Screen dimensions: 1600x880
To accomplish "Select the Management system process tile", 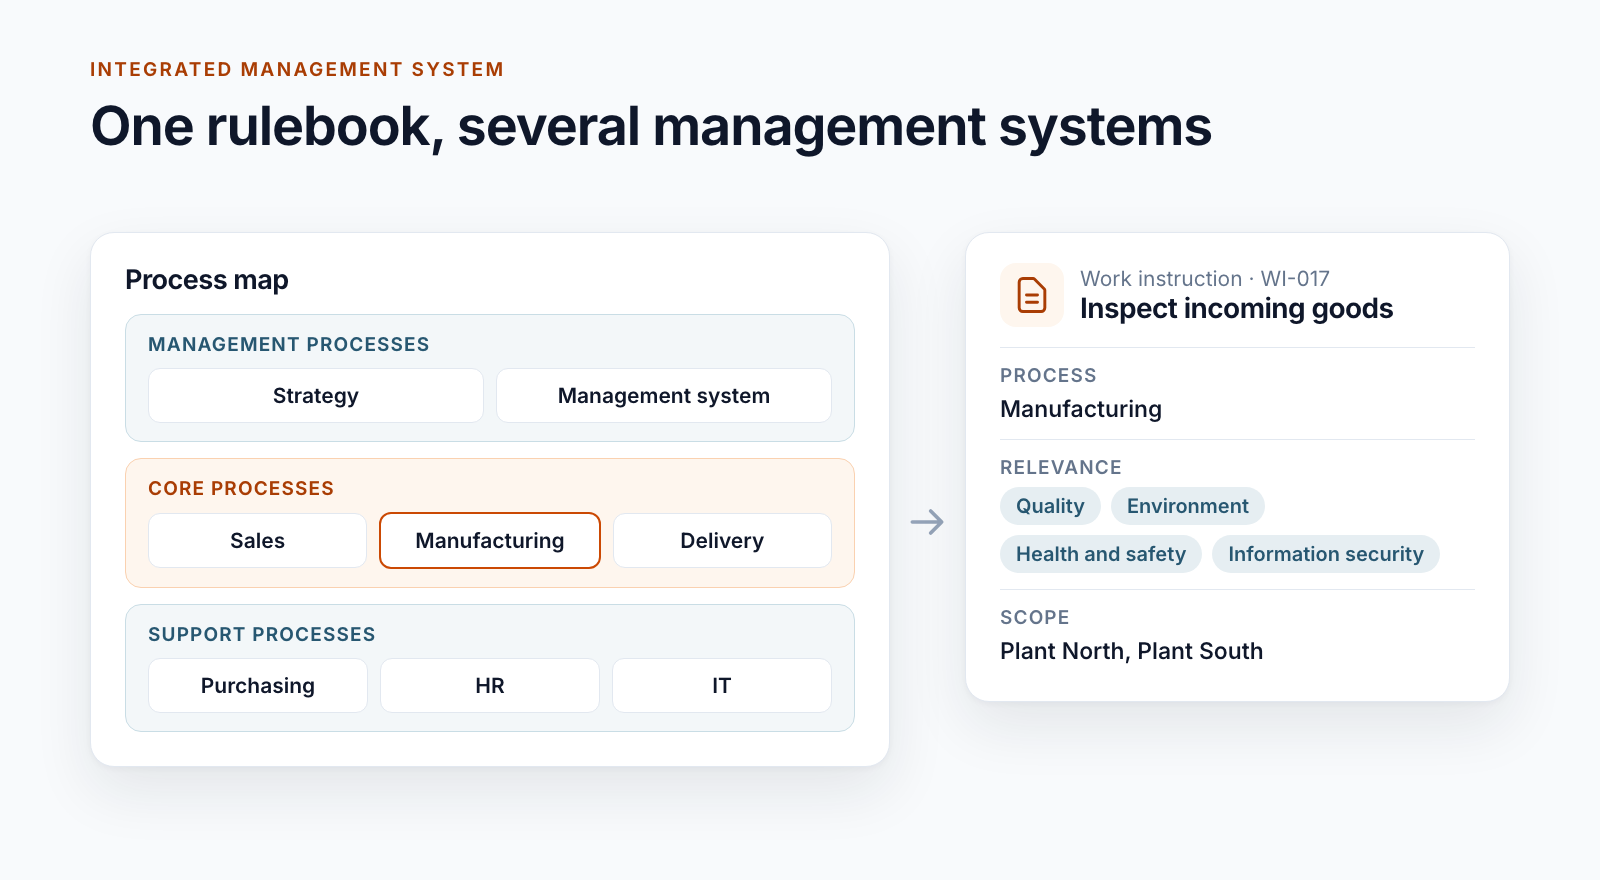I will 664,396.
